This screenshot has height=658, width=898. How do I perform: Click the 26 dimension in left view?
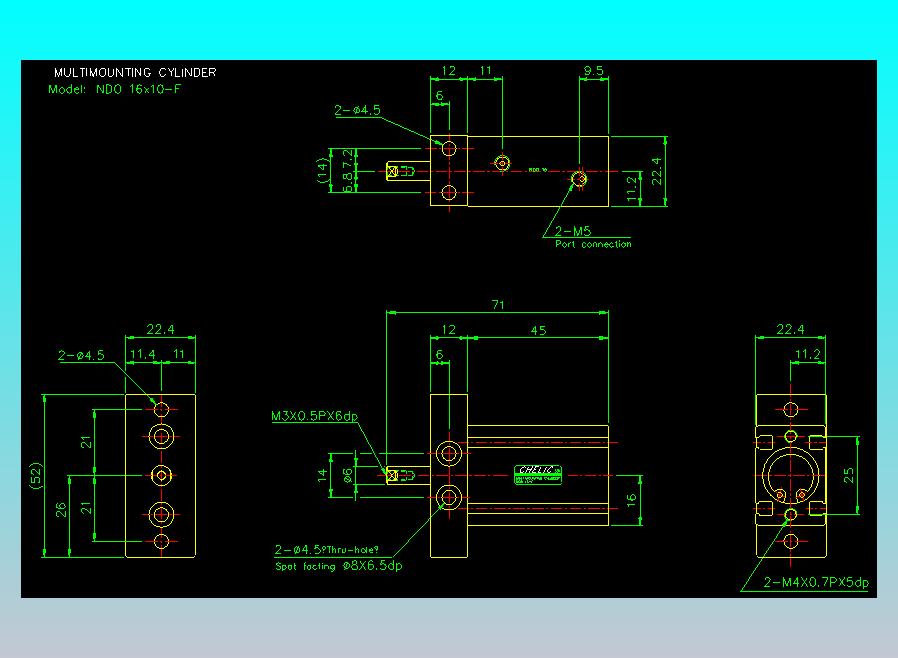(60, 510)
